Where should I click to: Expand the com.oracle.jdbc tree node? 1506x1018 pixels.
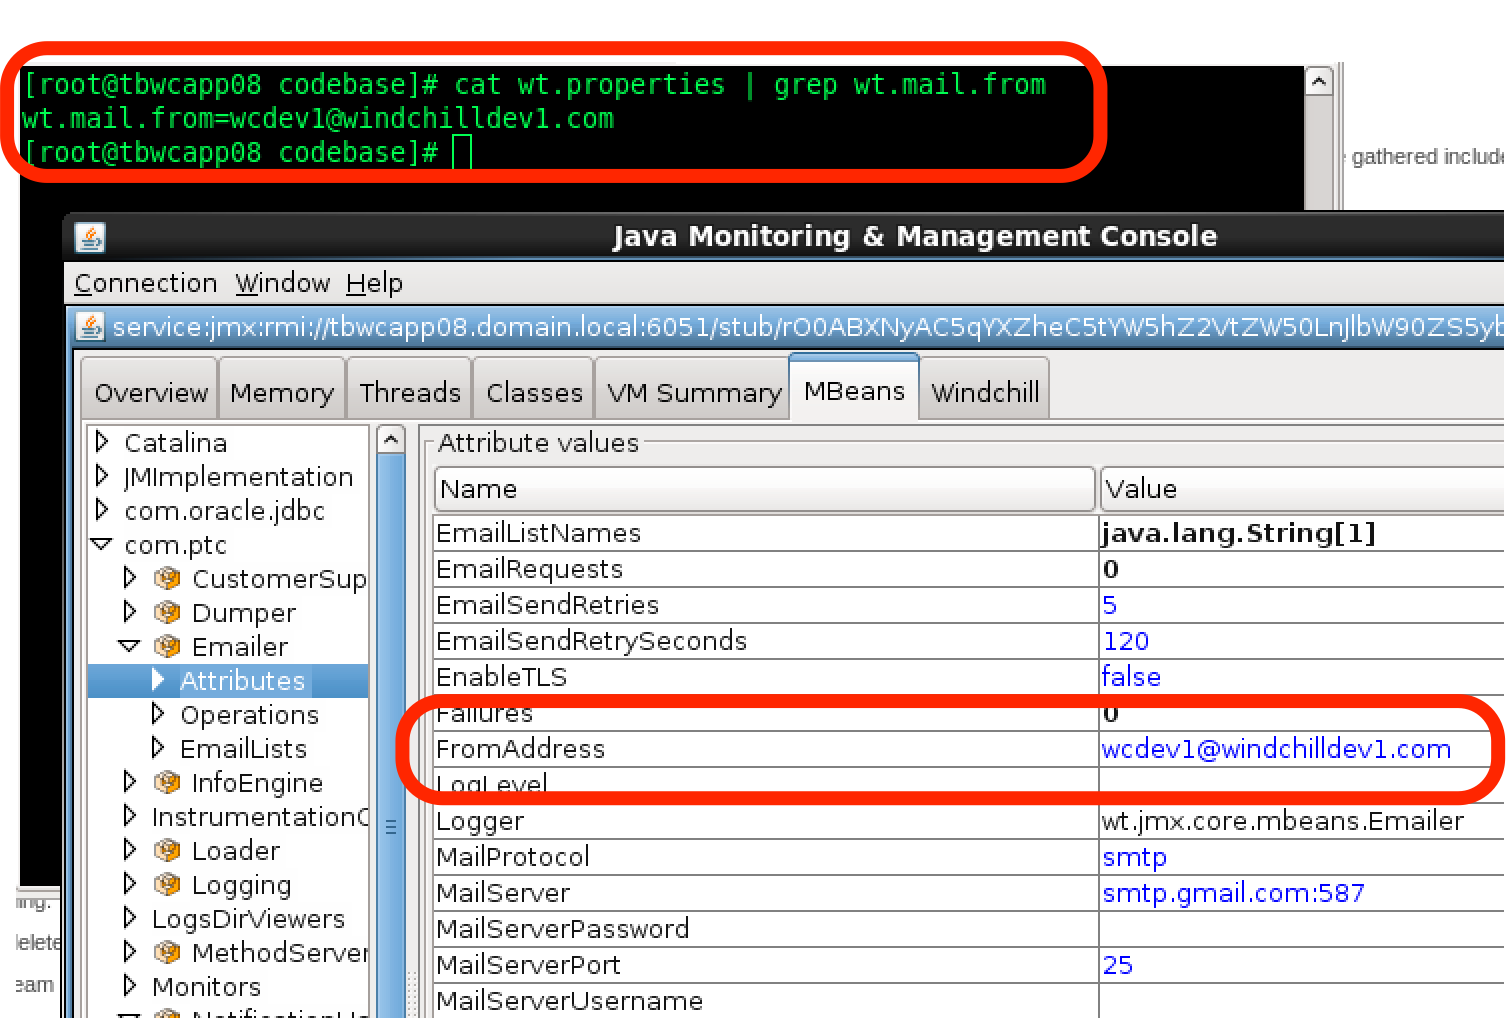point(102,510)
